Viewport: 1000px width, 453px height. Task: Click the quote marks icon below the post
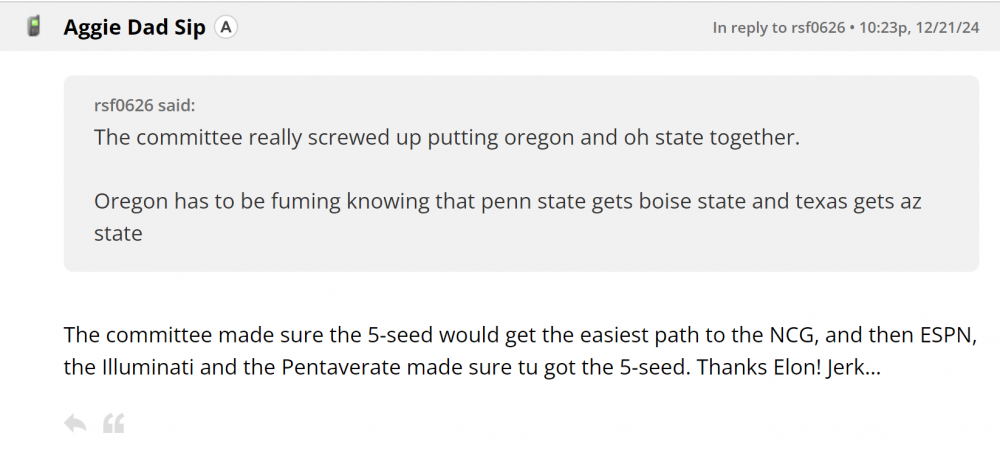pyautogui.click(x=114, y=423)
